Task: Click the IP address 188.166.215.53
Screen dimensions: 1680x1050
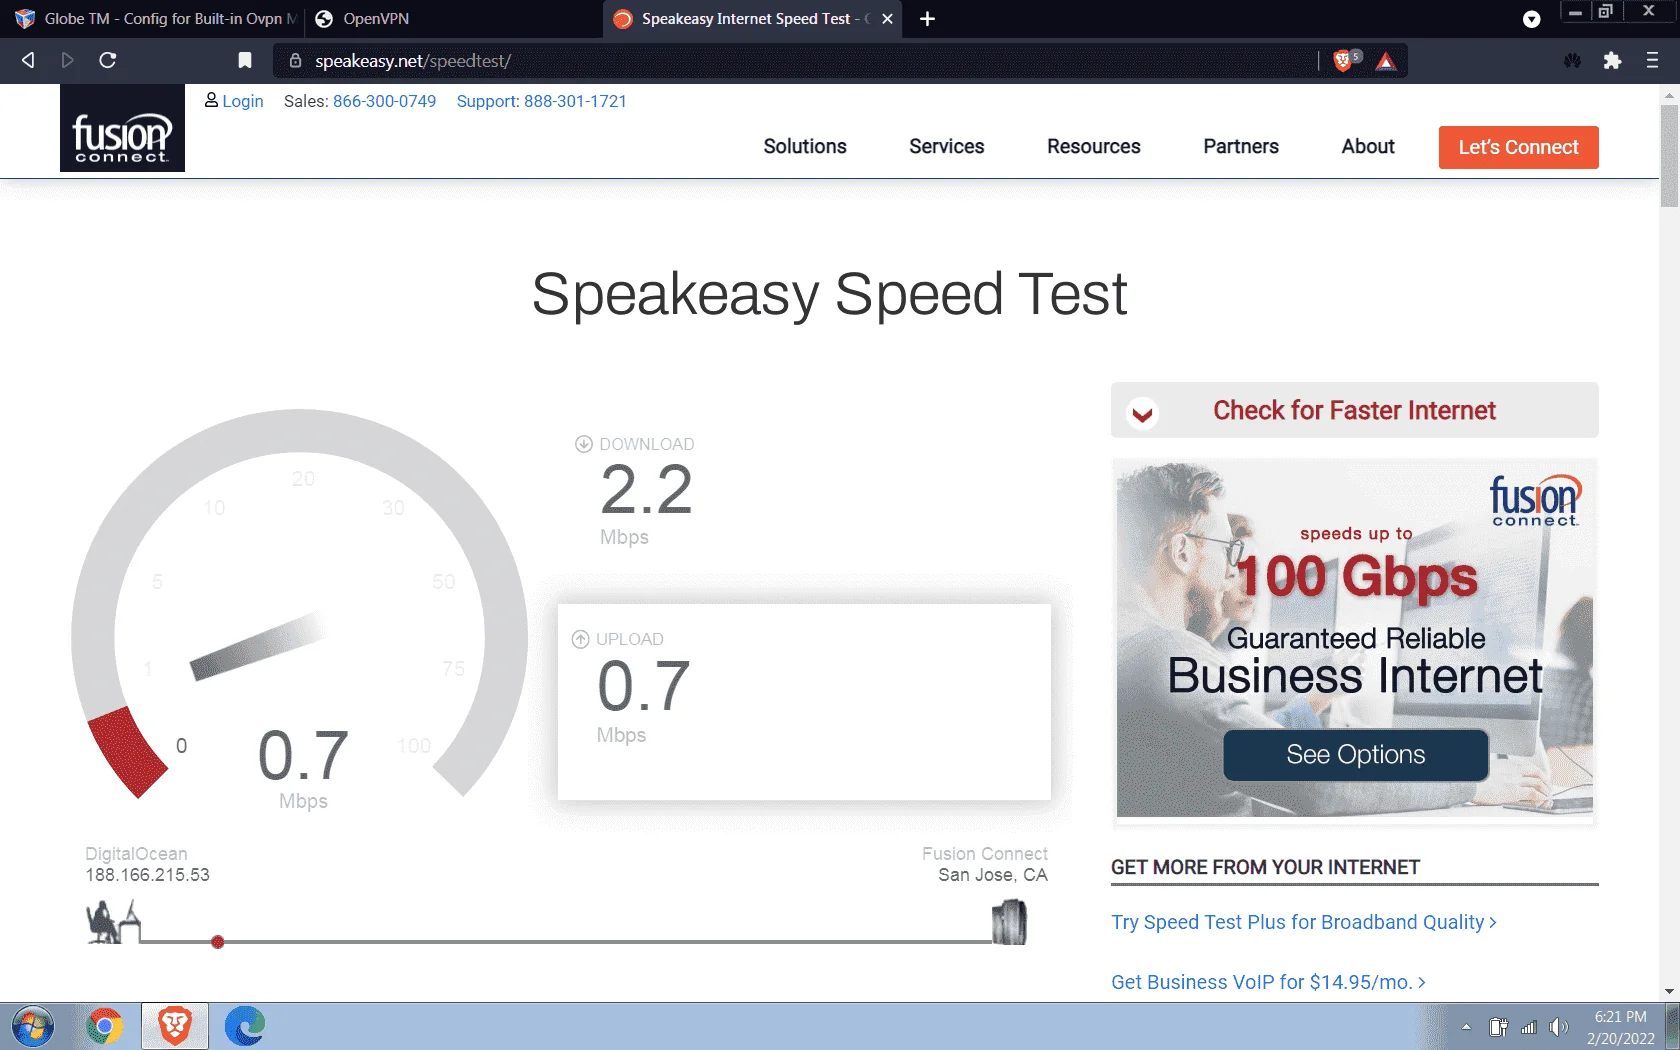Action: pyautogui.click(x=148, y=875)
